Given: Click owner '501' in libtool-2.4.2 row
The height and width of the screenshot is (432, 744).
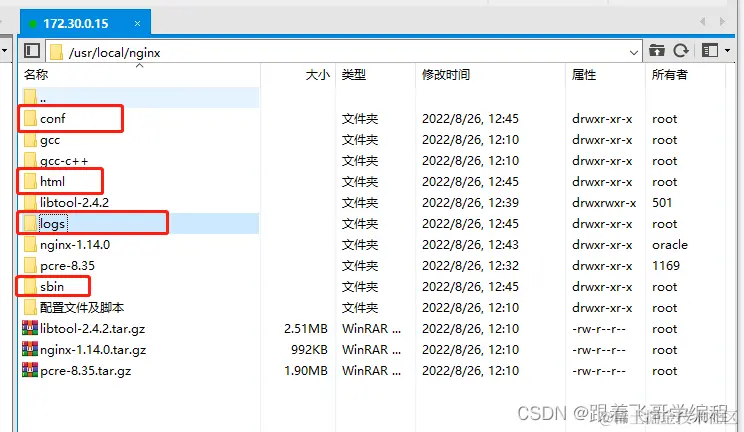Looking at the screenshot, I should [x=662, y=203].
